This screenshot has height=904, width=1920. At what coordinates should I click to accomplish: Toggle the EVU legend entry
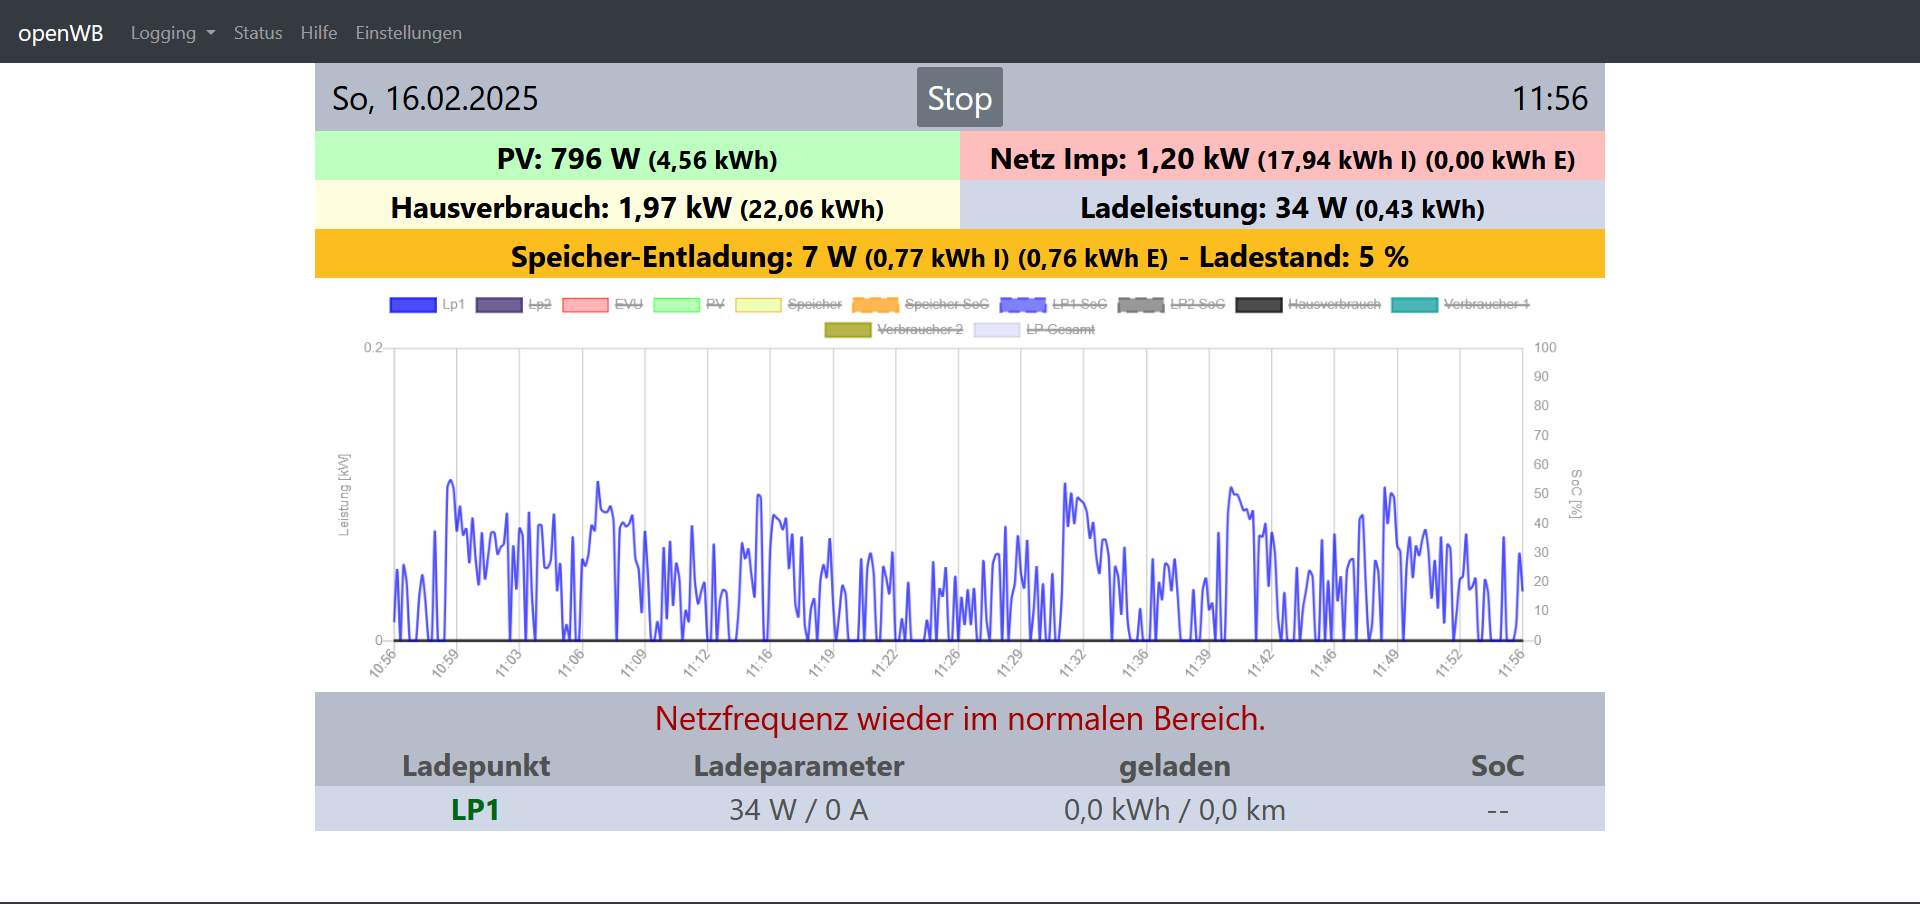[602, 304]
